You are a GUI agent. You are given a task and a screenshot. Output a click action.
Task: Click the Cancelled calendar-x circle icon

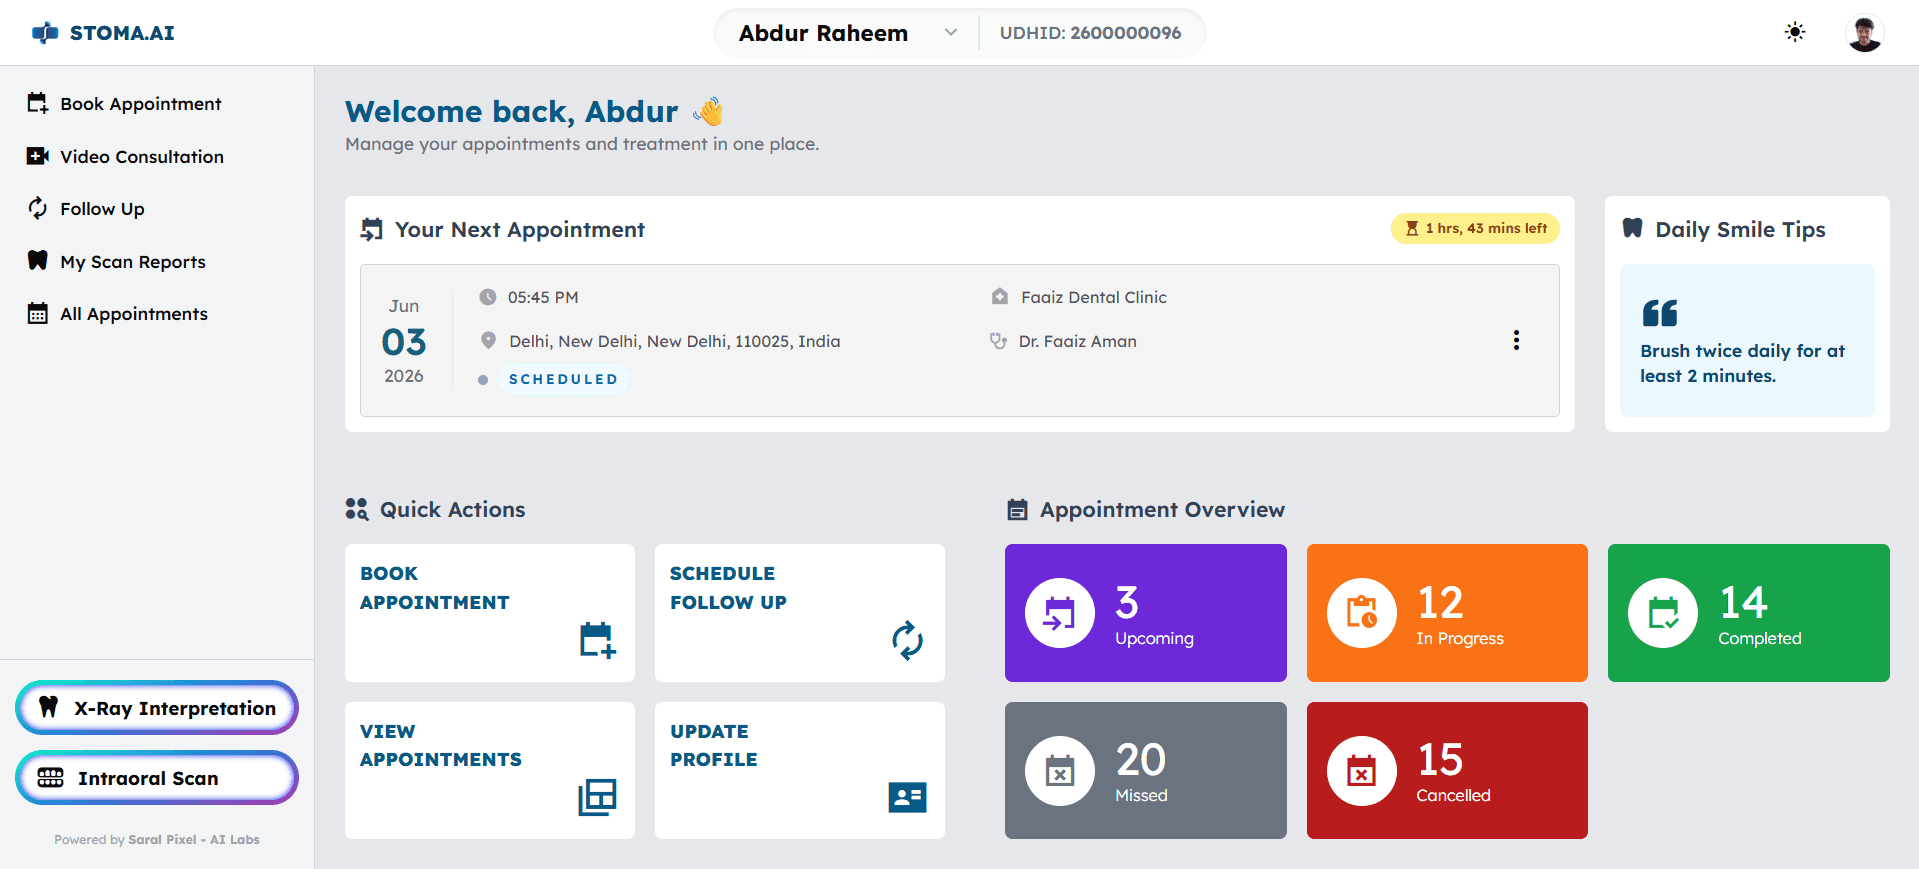pyautogui.click(x=1362, y=771)
